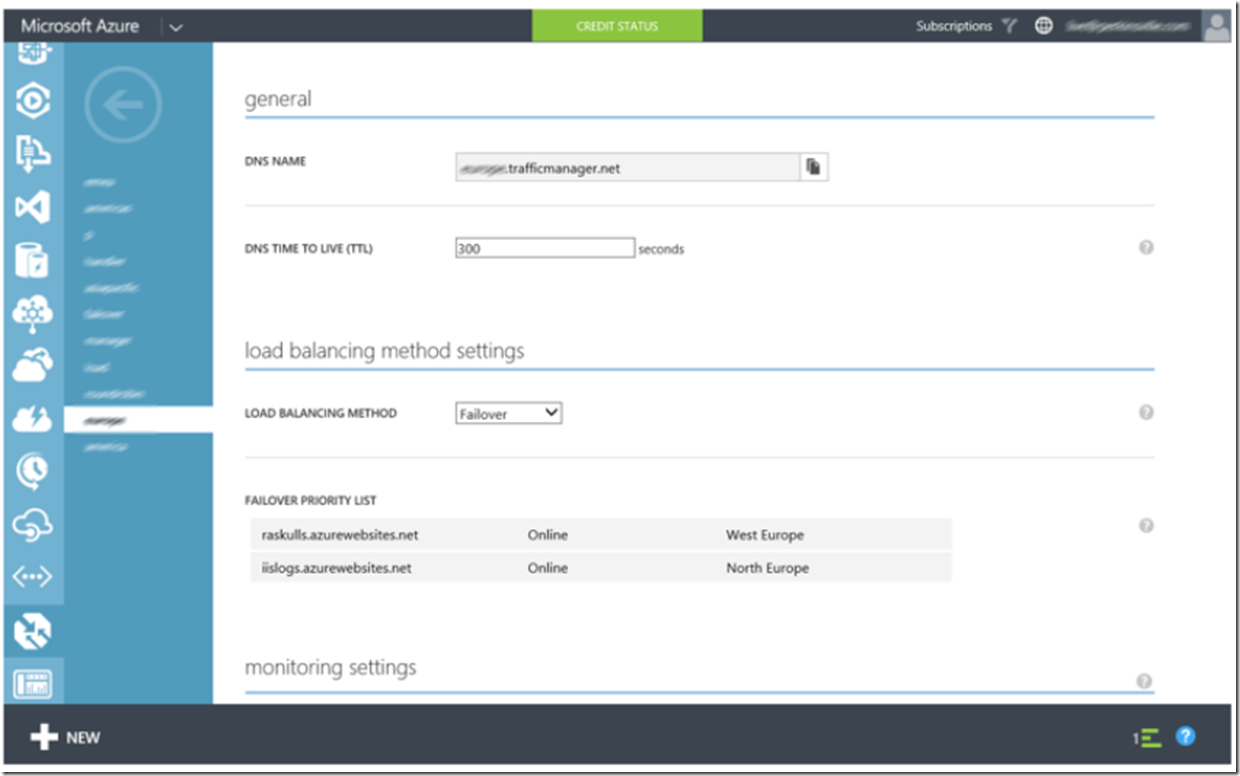Viewport: 1240px width, 776px height.
Task: Select the cloud with lightning bolt icon
Action: (32, 419)
